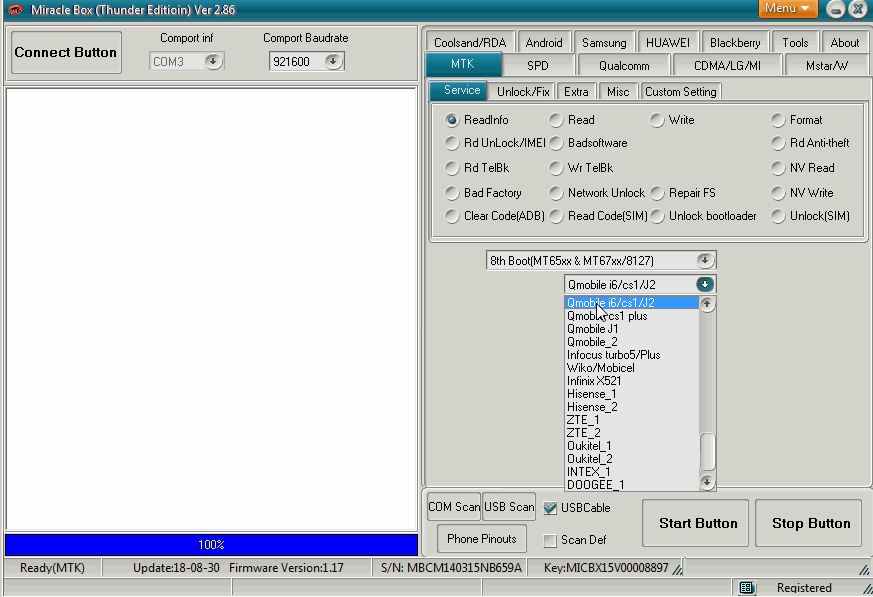This screenshot has width=873, height=597.
Task: Switch to the Qualcomm tab
Action: click(624, 65)
